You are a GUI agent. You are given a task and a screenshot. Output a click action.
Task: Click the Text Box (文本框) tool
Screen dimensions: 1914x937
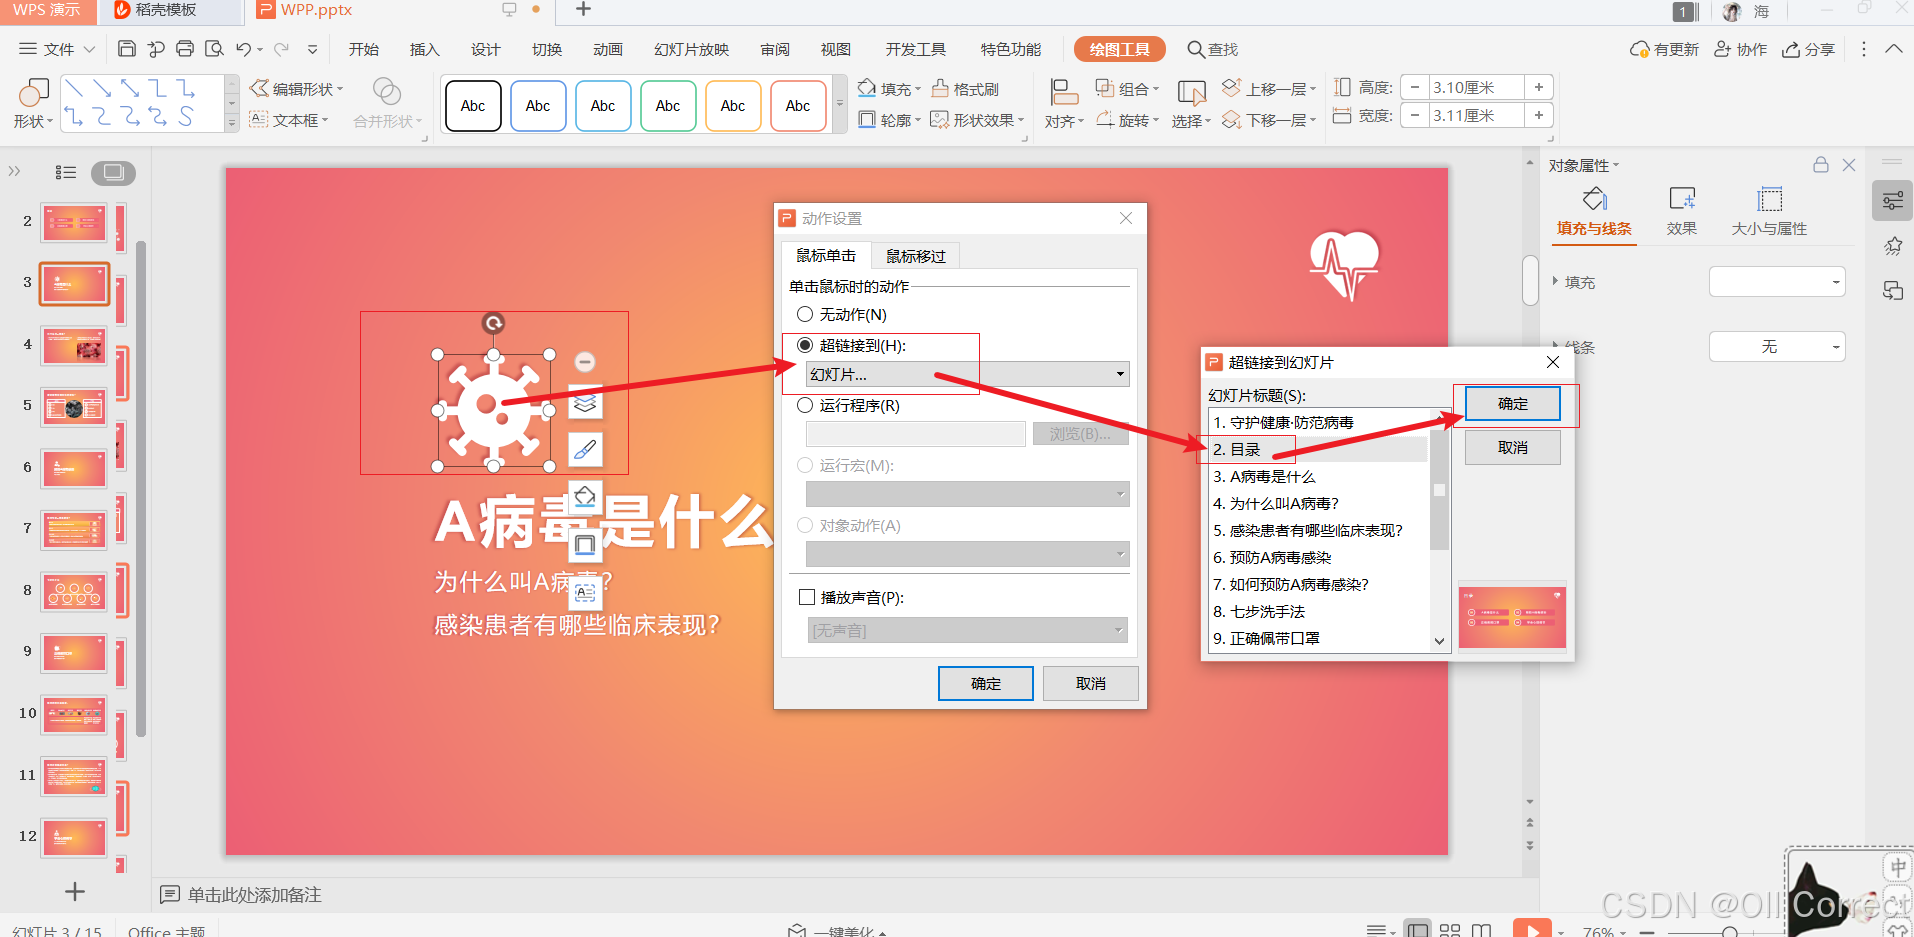pos(288,120)
